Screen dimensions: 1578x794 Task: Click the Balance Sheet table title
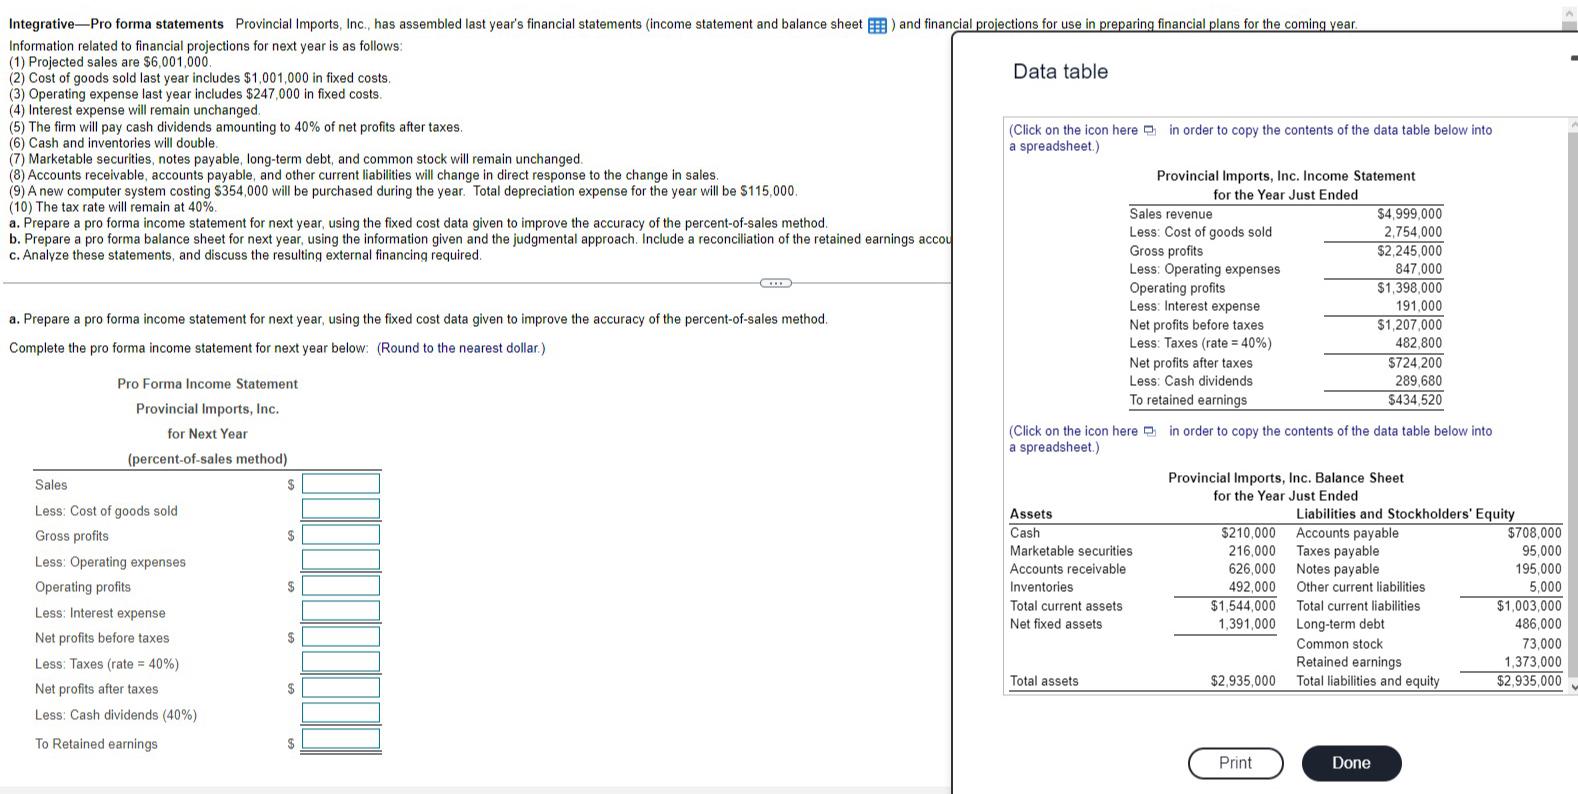pyautogui.click(x=1285, y=478)
